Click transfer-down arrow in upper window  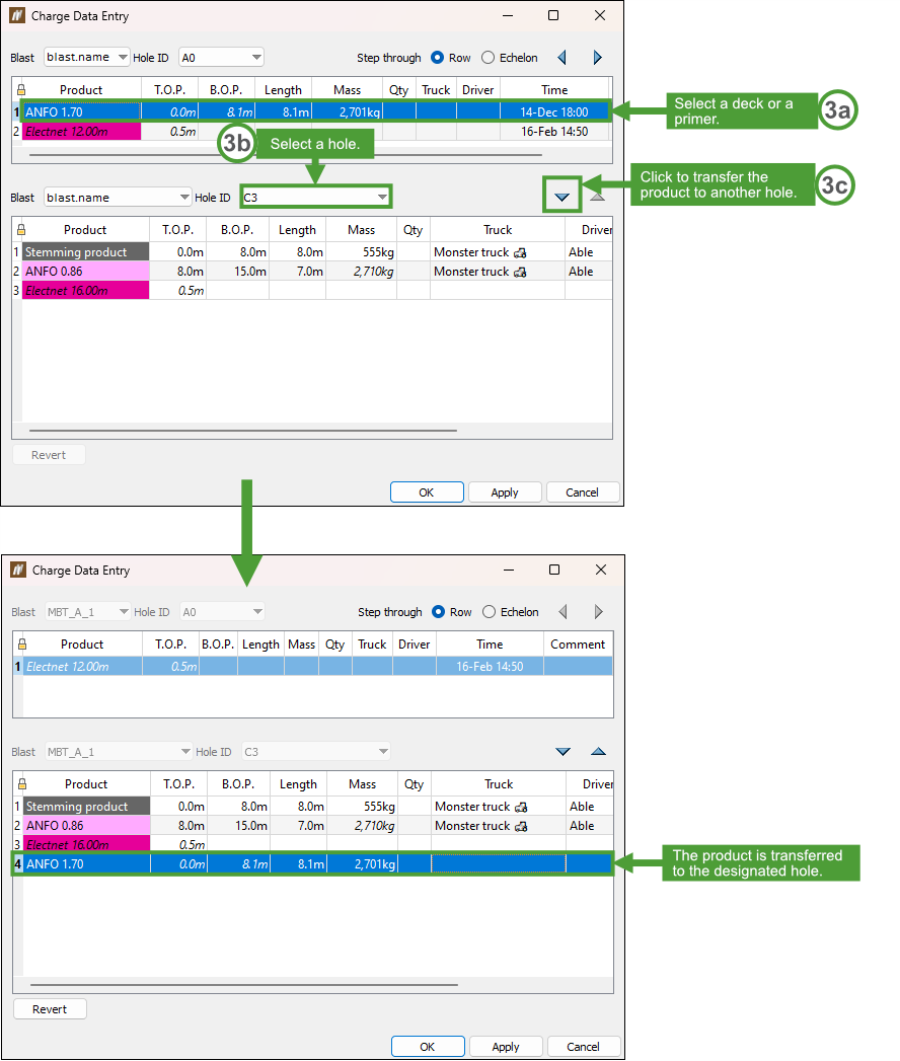point(562,197)
